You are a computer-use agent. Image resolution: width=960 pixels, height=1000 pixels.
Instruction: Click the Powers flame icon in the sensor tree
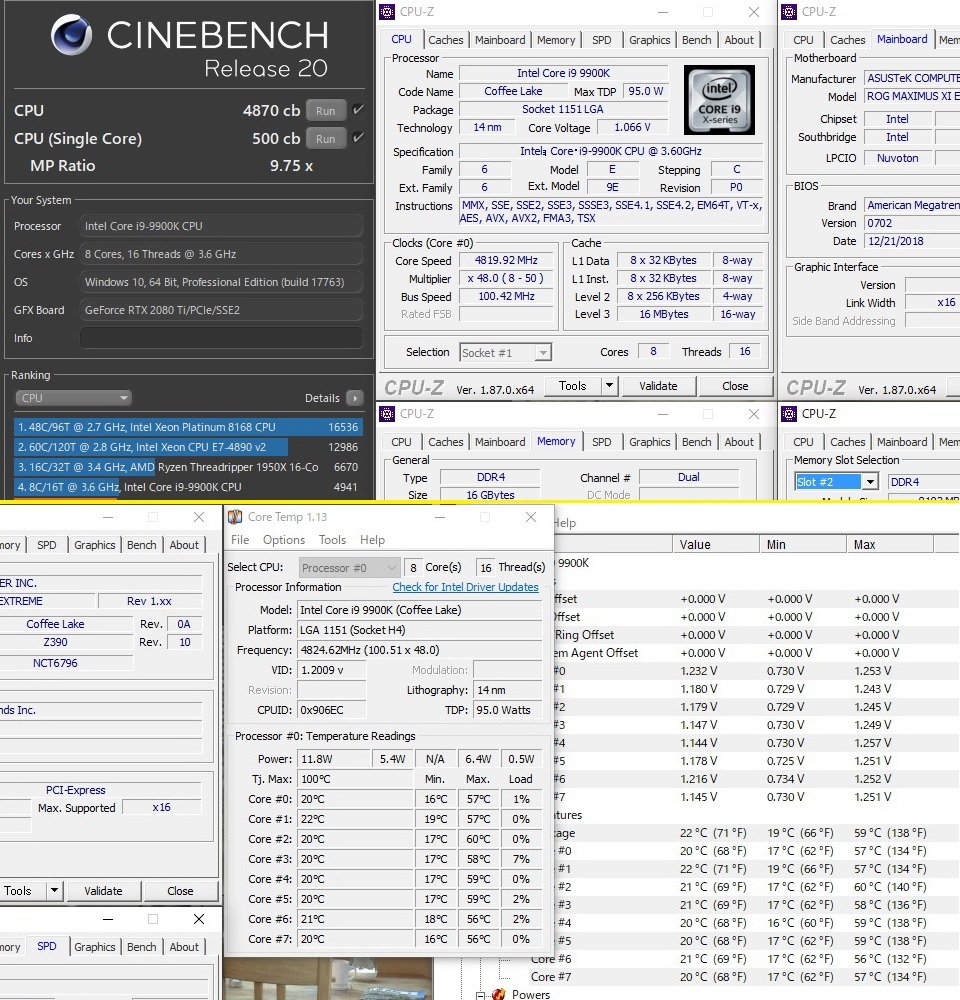coord(499,994)
